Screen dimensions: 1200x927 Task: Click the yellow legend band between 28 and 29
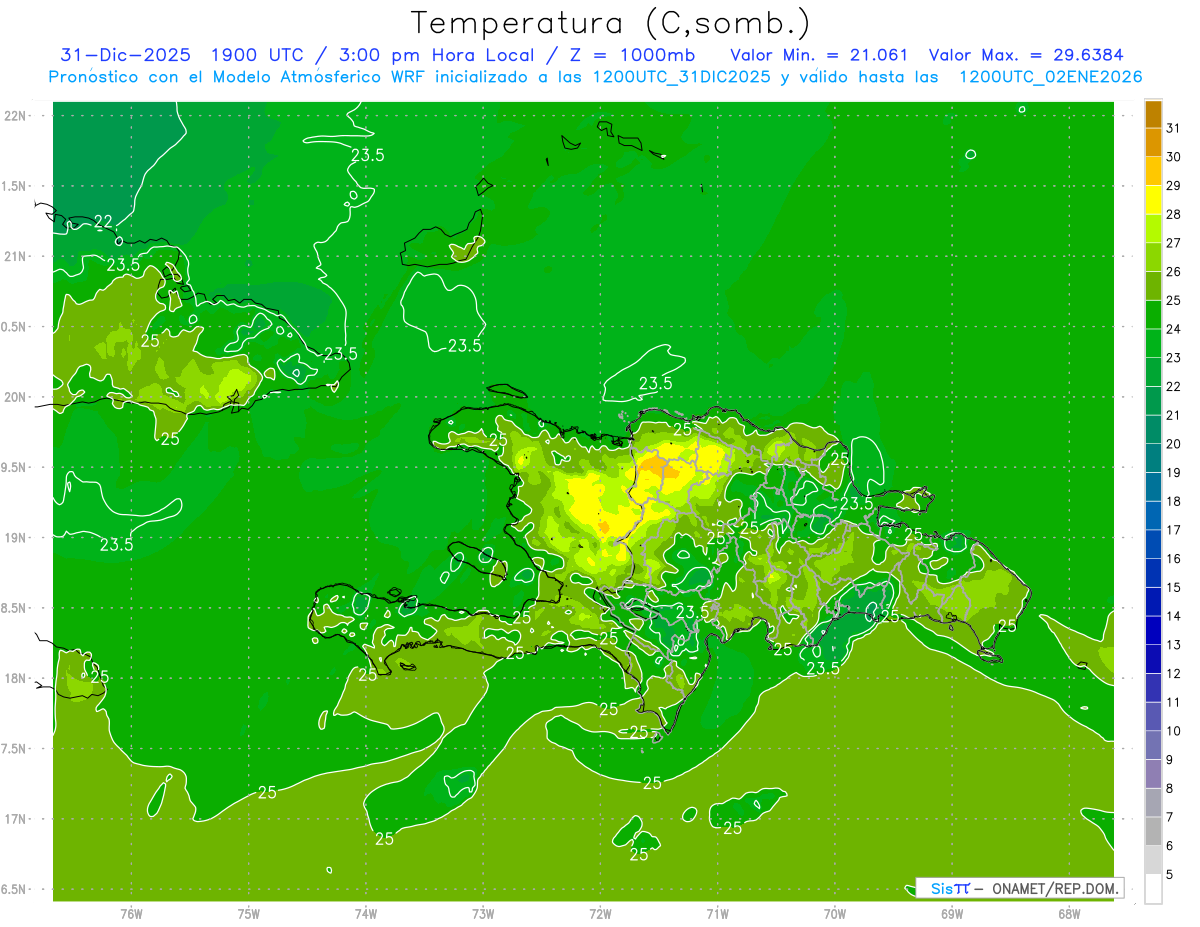[x=1153, y=200]
